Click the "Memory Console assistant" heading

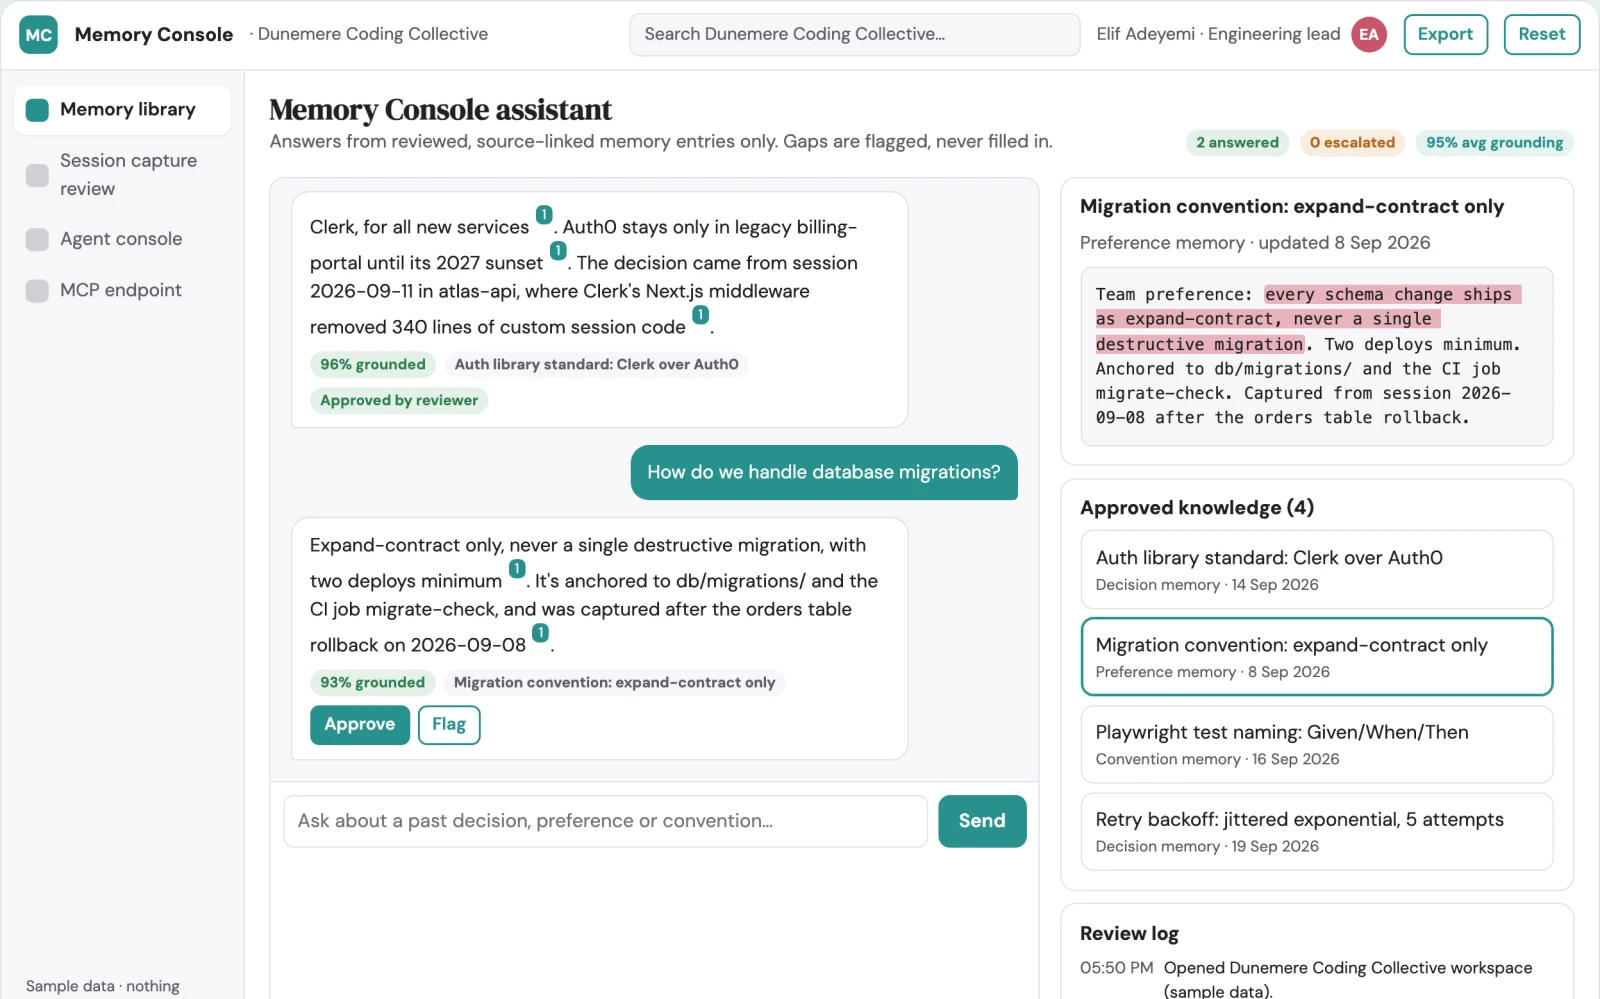pyautogui.click(x=440, y=110)
